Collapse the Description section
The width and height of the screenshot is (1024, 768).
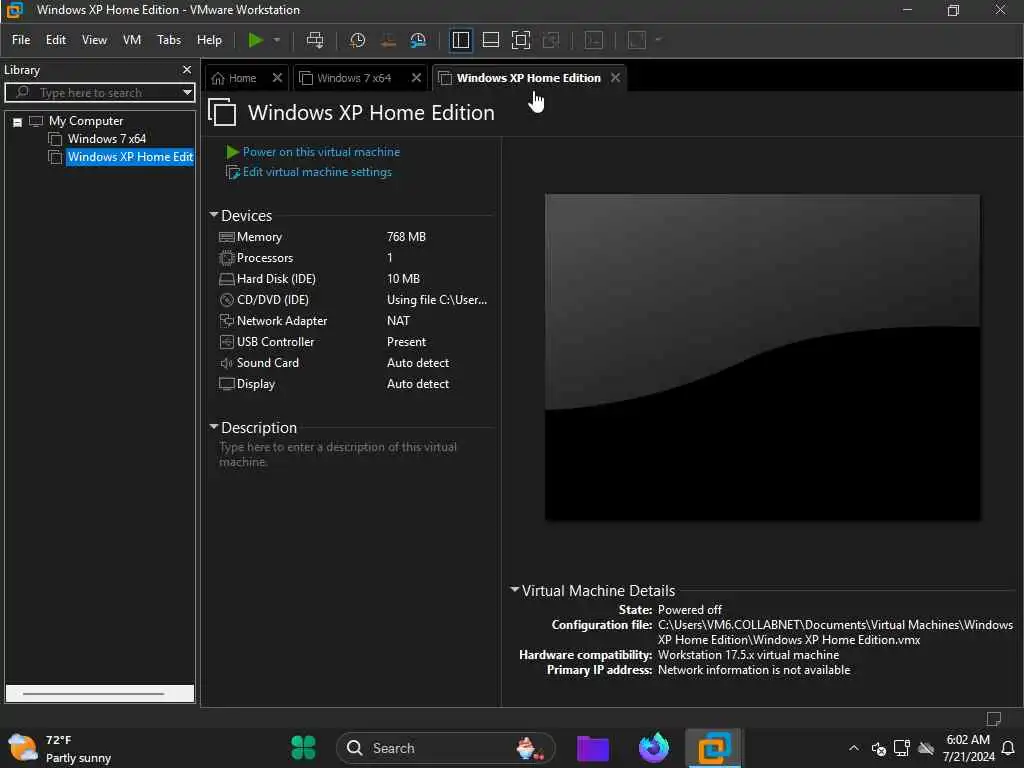(x=214, y=427)
